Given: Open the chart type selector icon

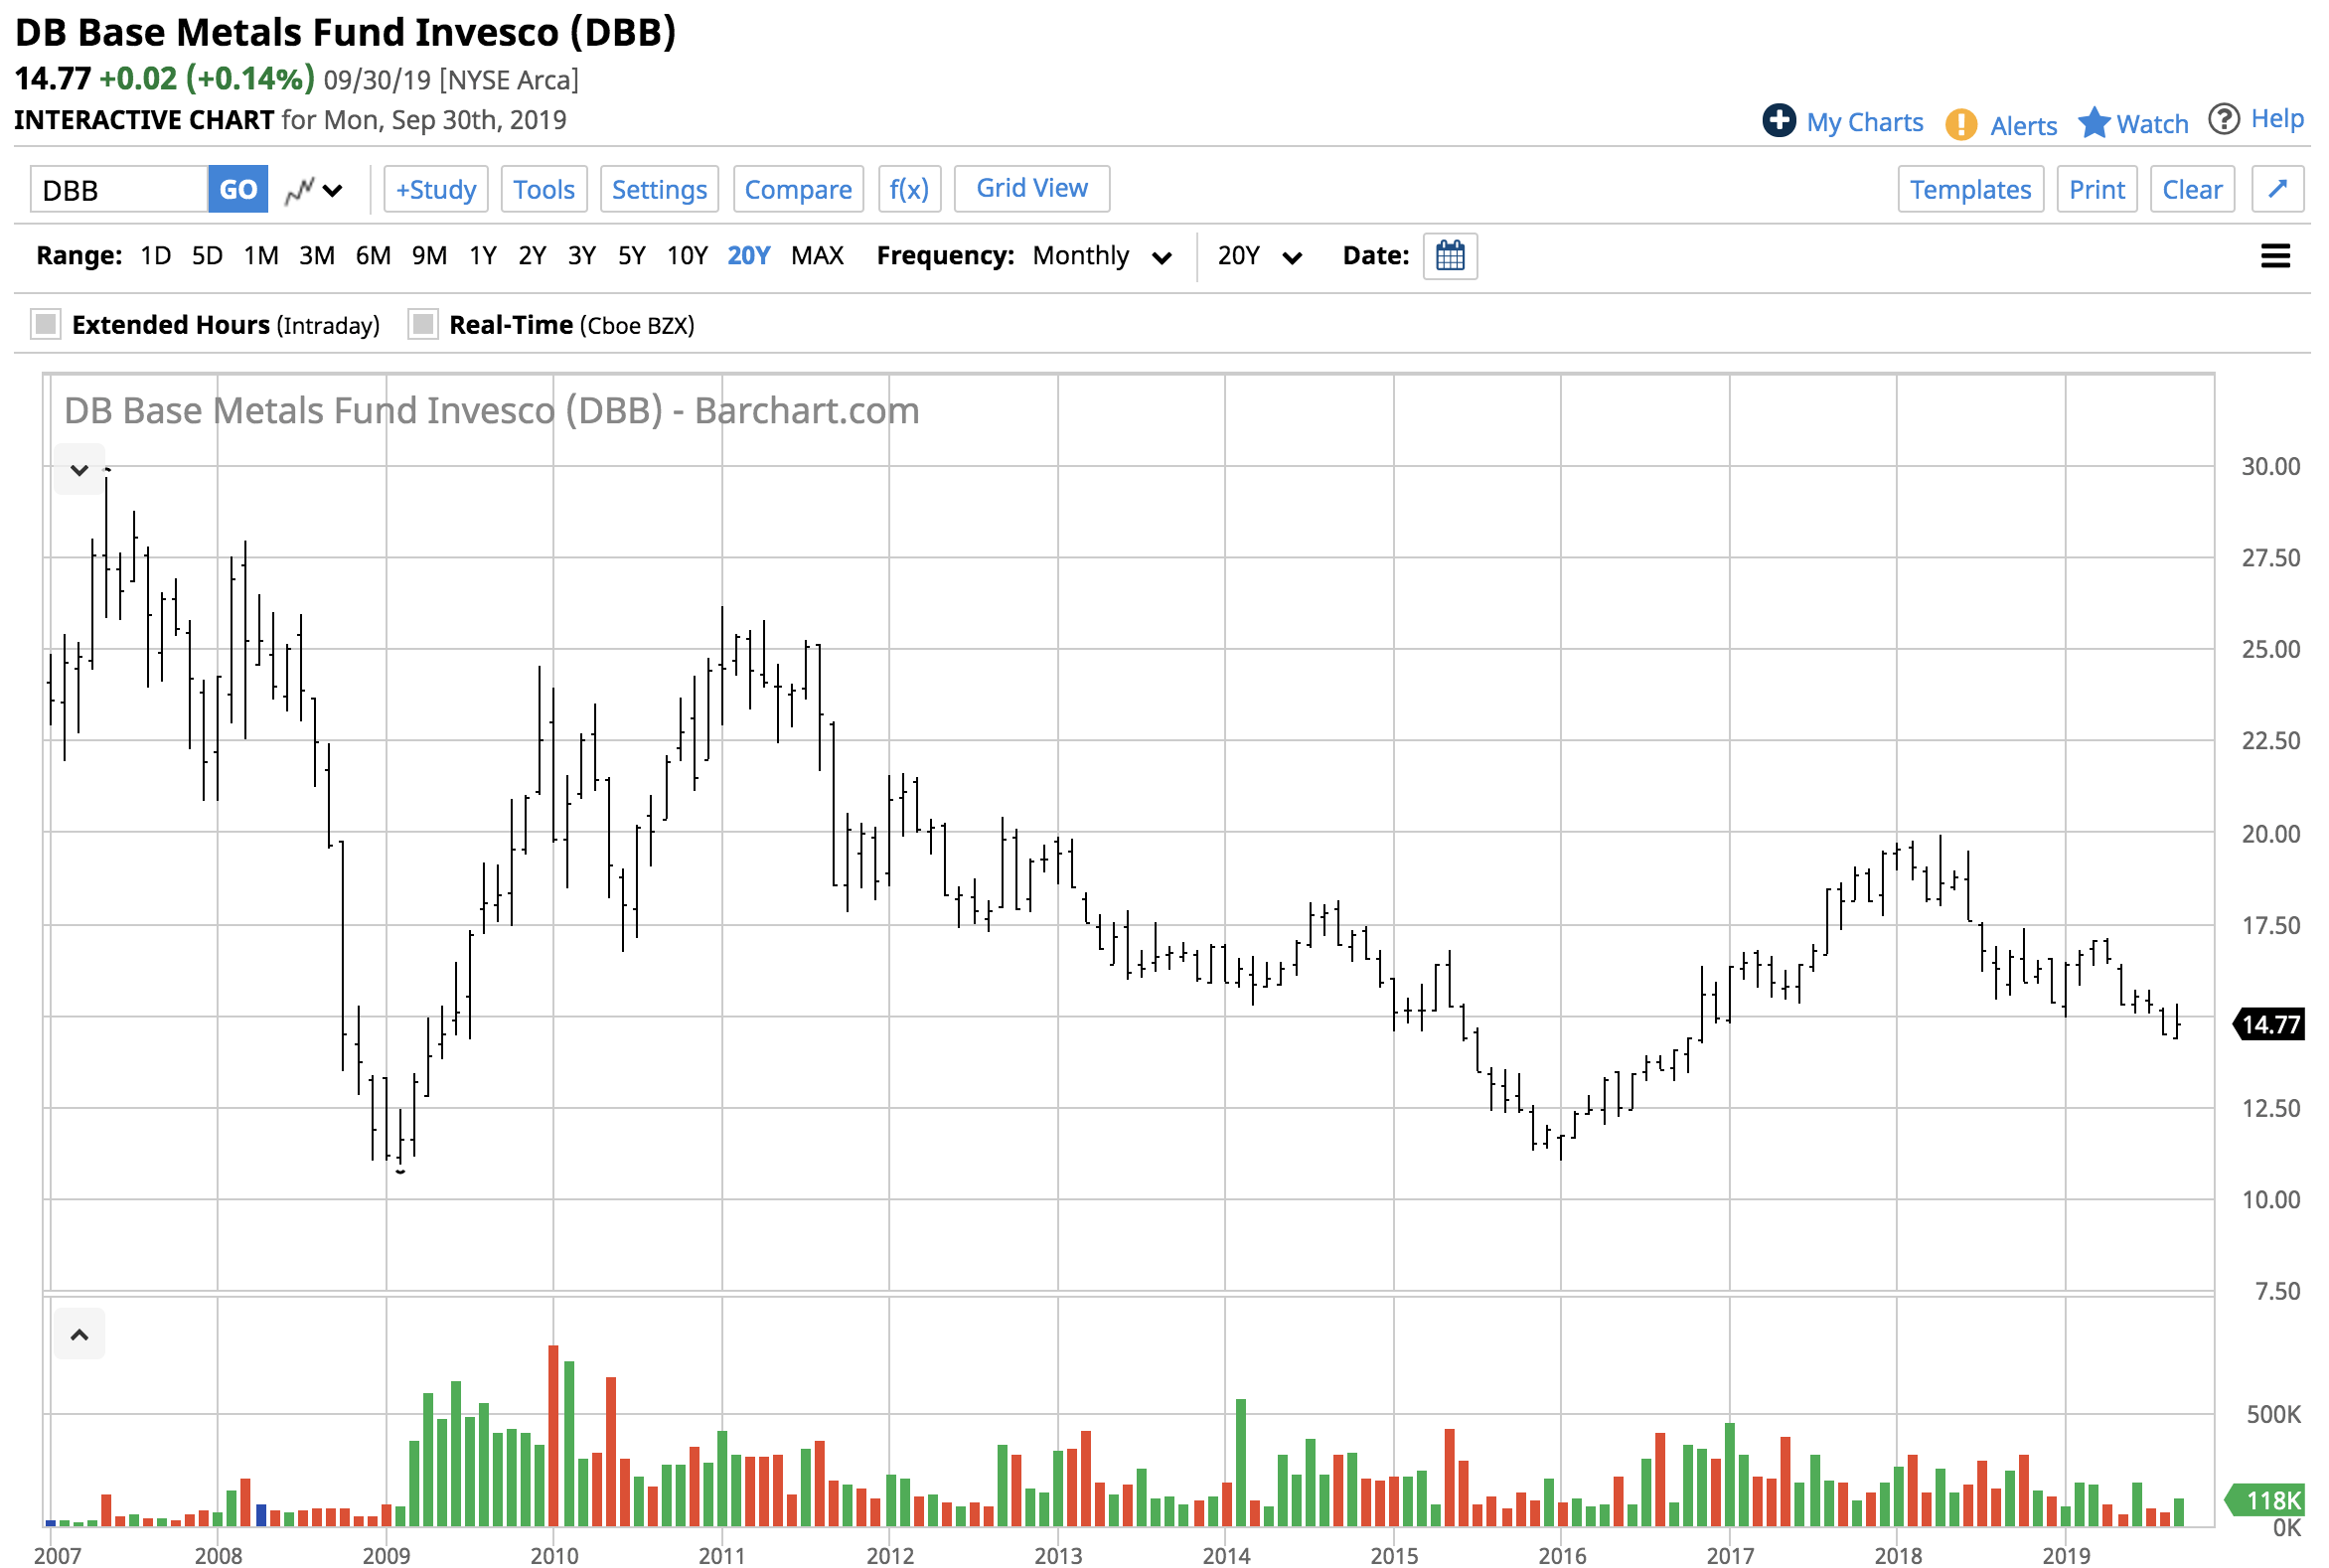Looking at the screenshot, I should pos(313,190).
